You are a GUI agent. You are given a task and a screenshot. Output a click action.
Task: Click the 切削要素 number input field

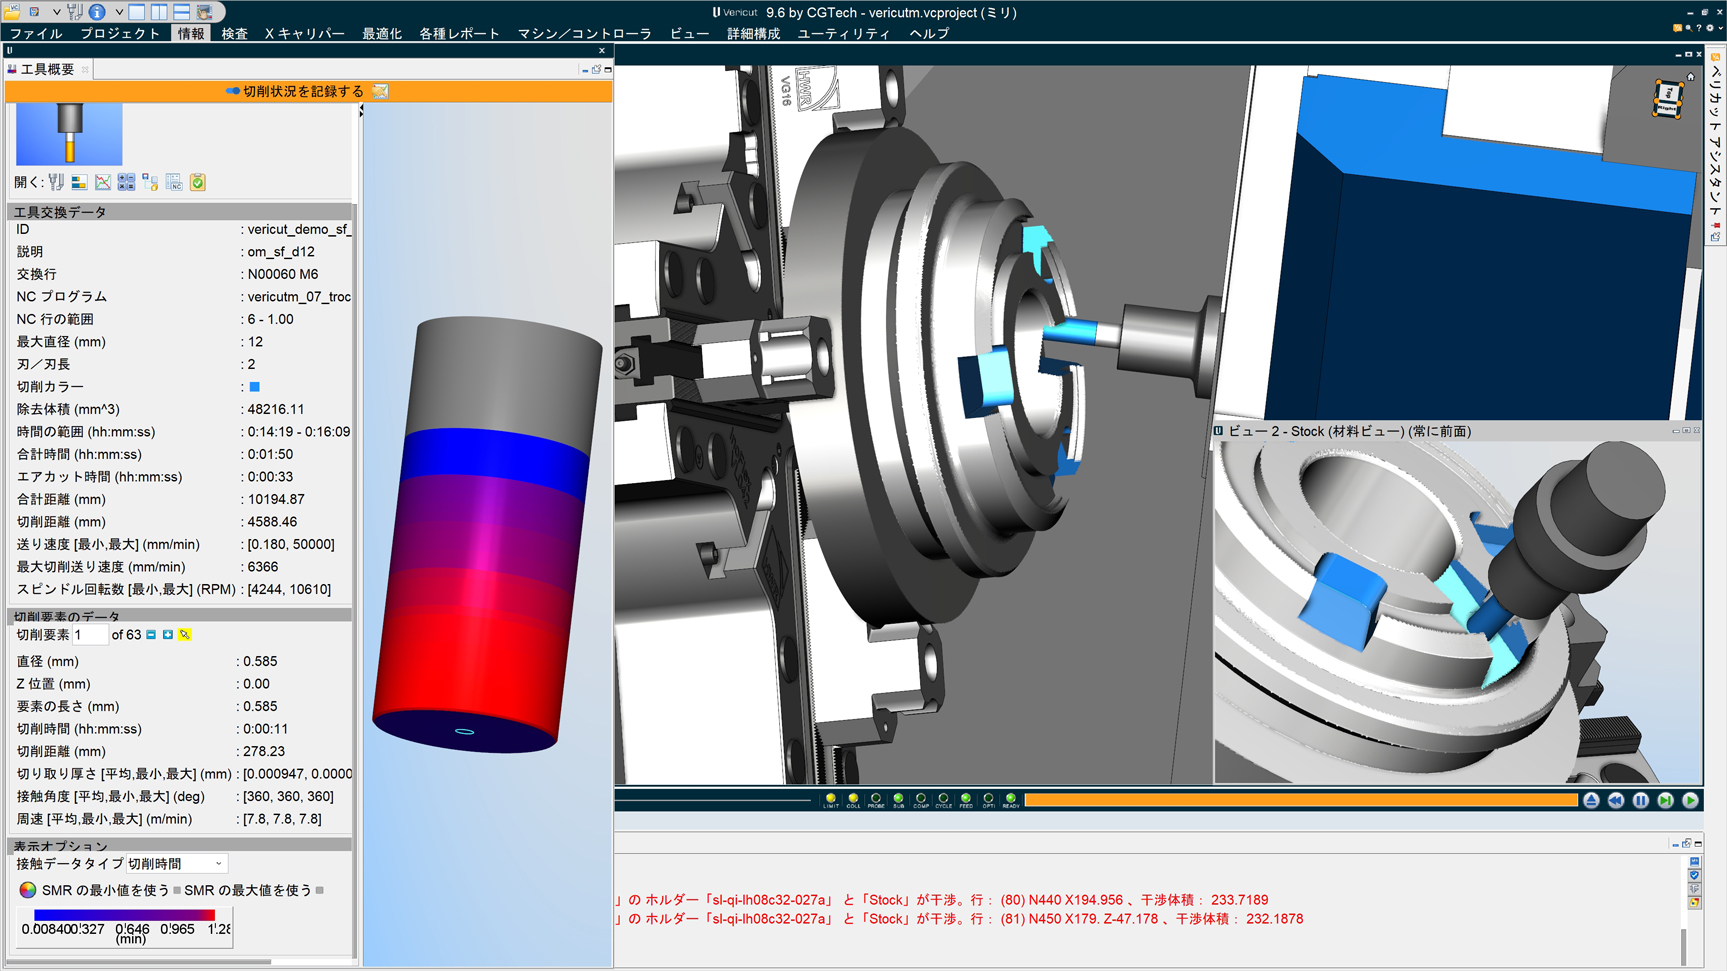(x=89, y=635)
